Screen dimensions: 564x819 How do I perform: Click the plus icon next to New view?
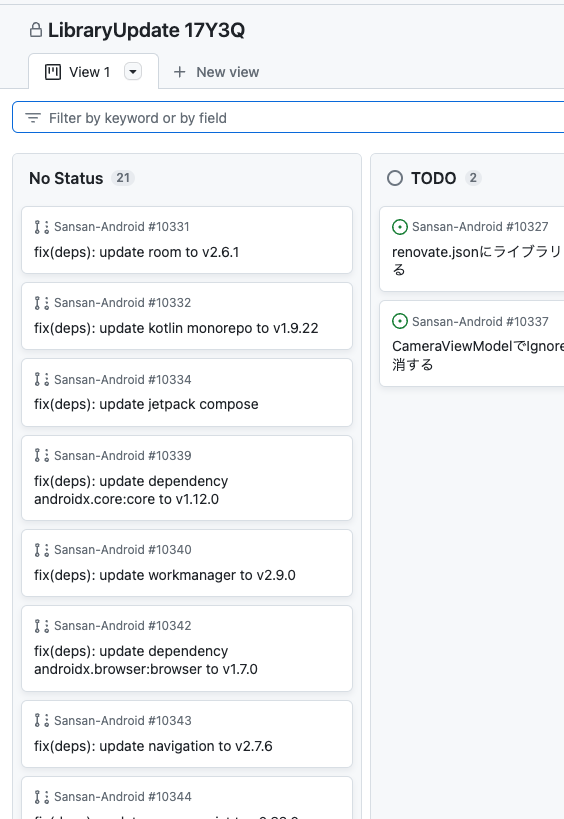(x=180, y=72)
